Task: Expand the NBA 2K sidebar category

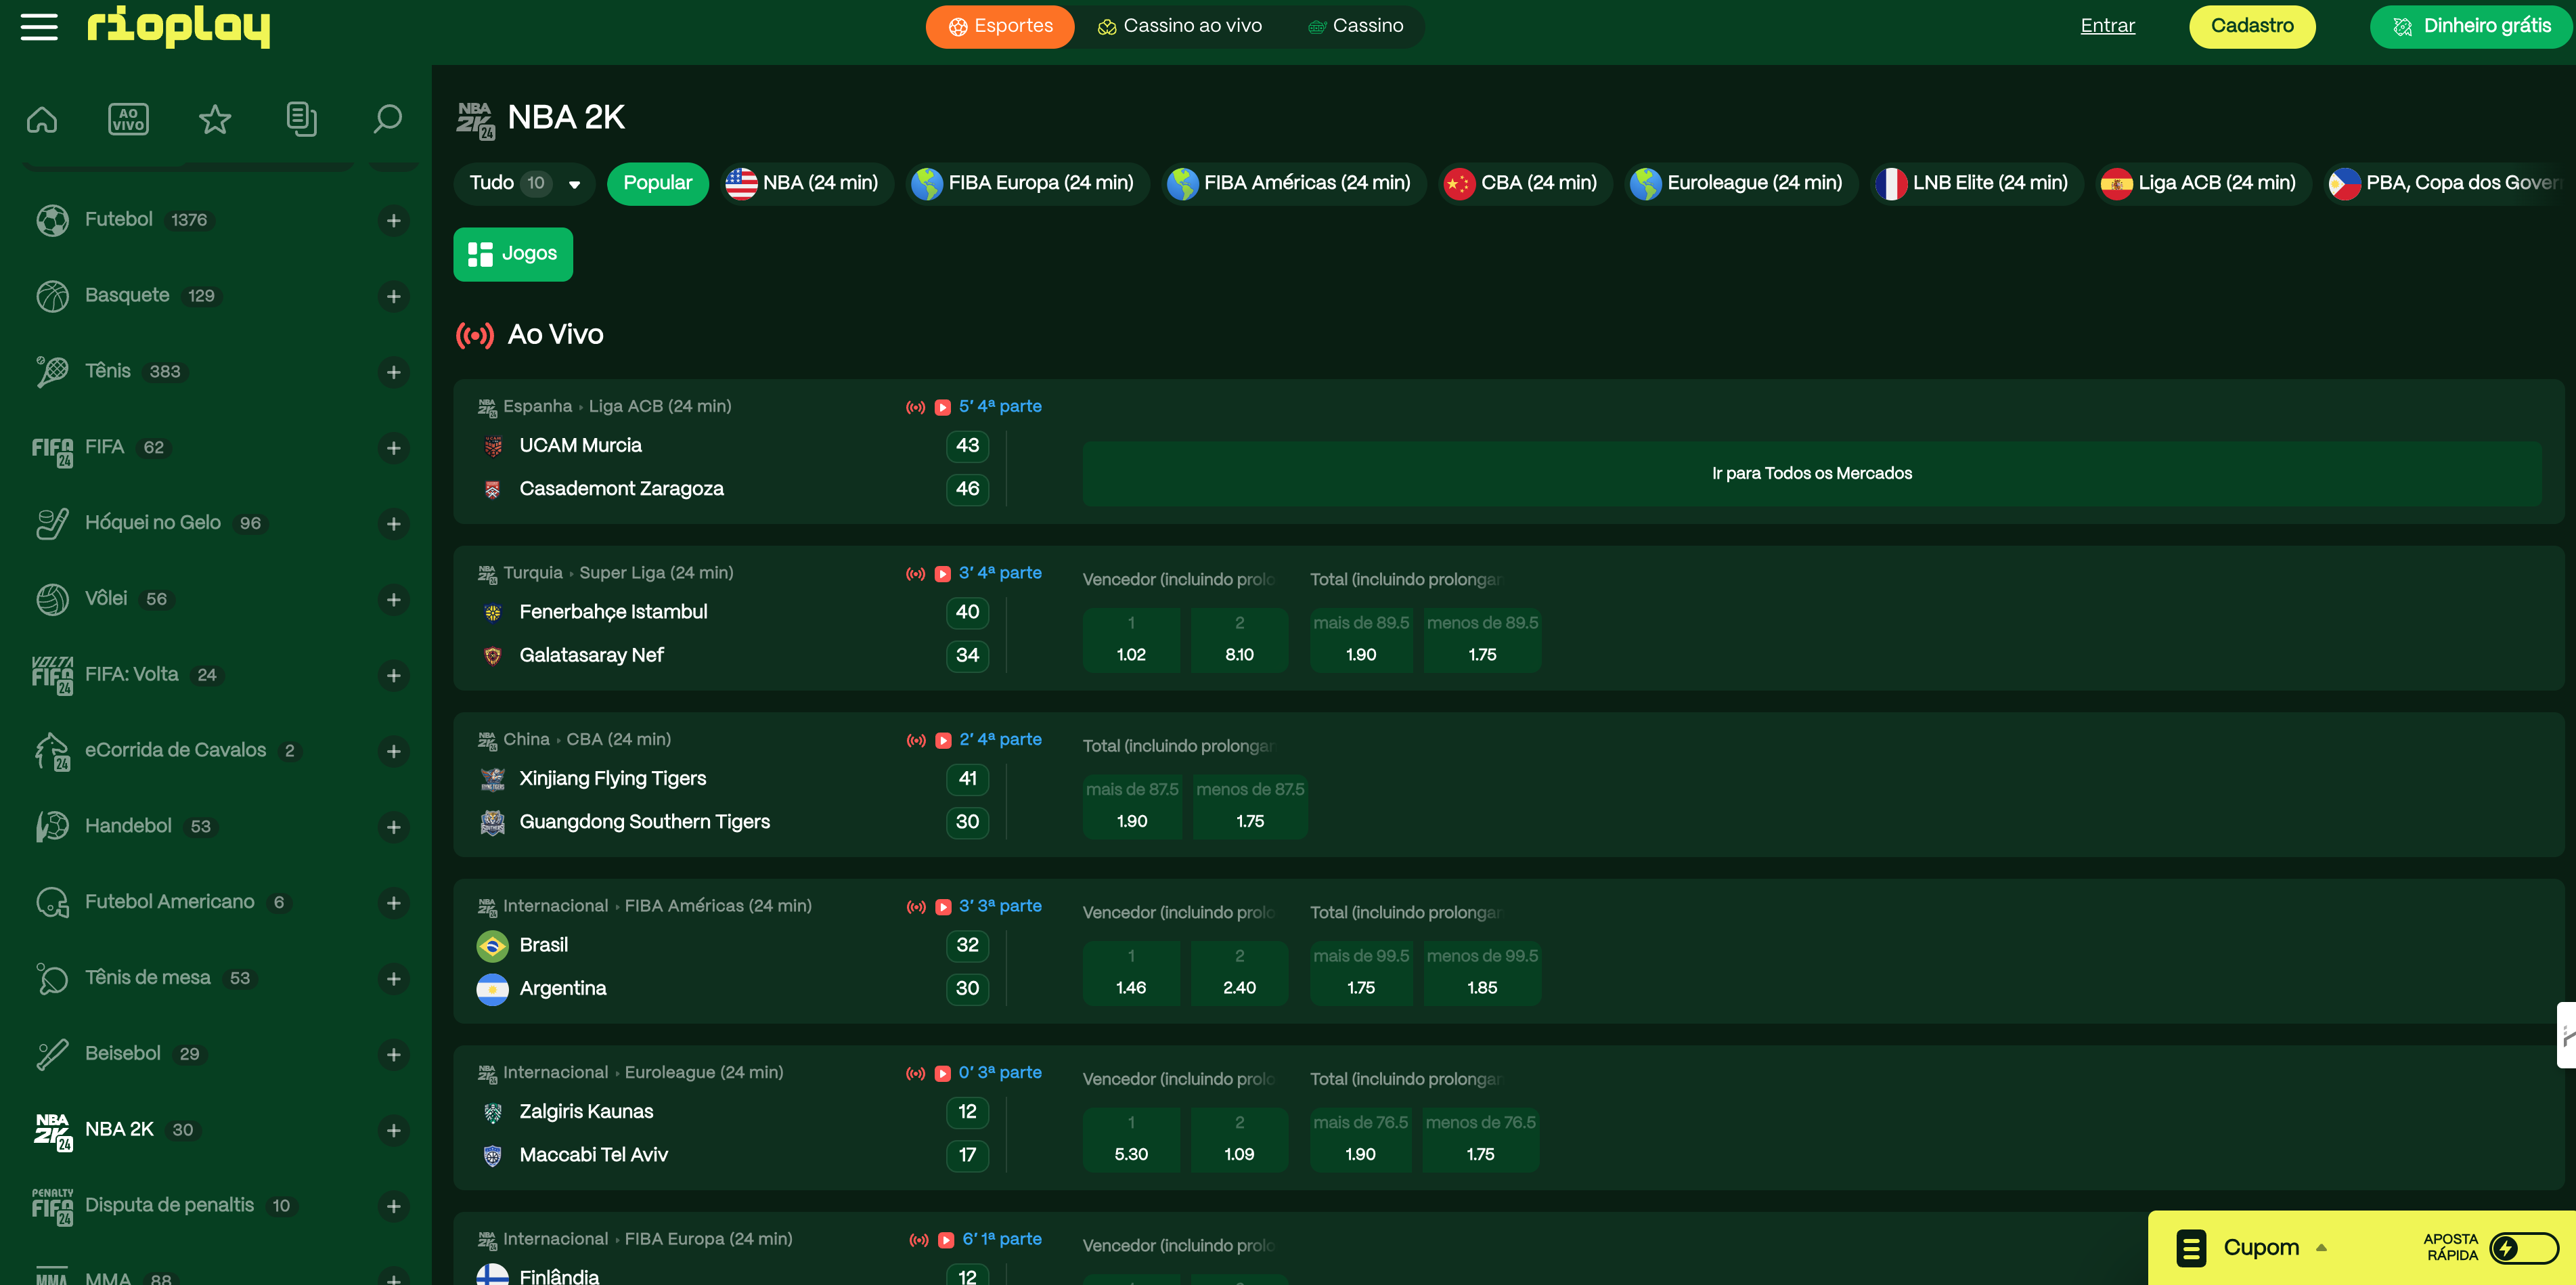Action: [x=394, y=1130]
